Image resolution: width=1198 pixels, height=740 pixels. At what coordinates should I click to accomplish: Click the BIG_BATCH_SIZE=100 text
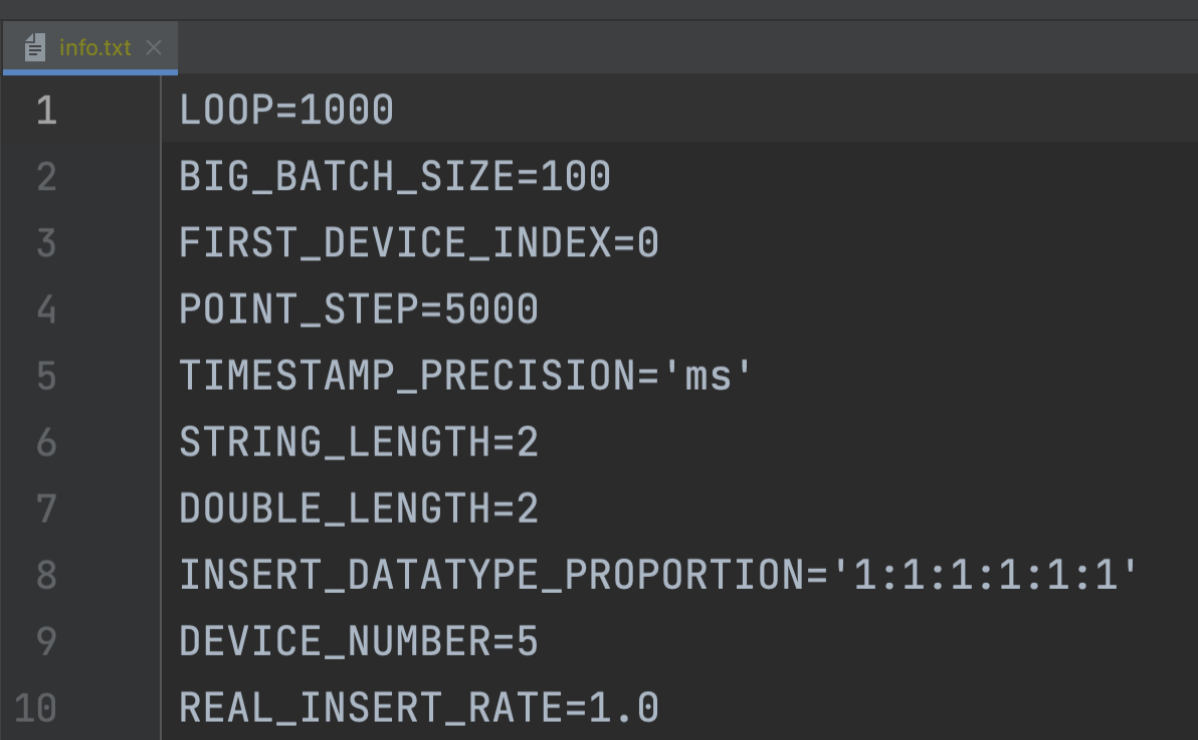tap(394, 176)
